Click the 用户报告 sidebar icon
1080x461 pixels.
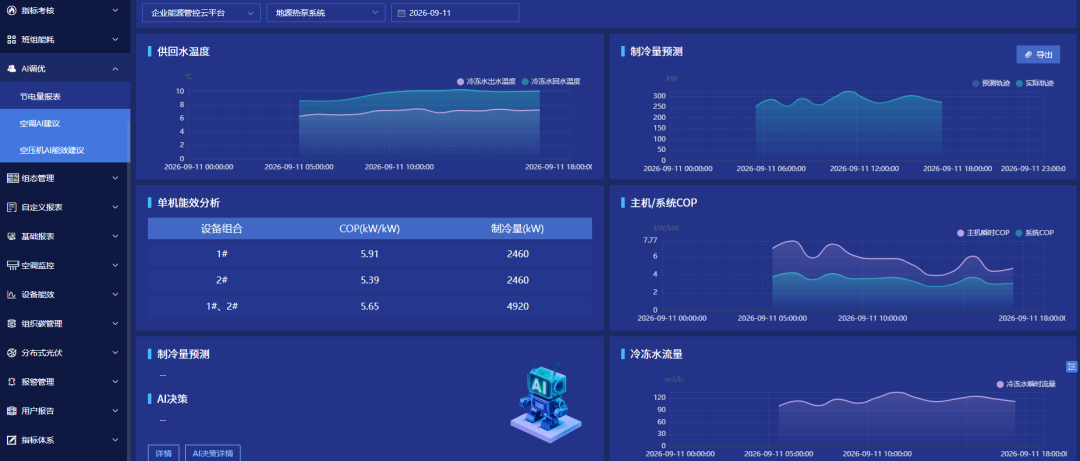pos(12,411)
